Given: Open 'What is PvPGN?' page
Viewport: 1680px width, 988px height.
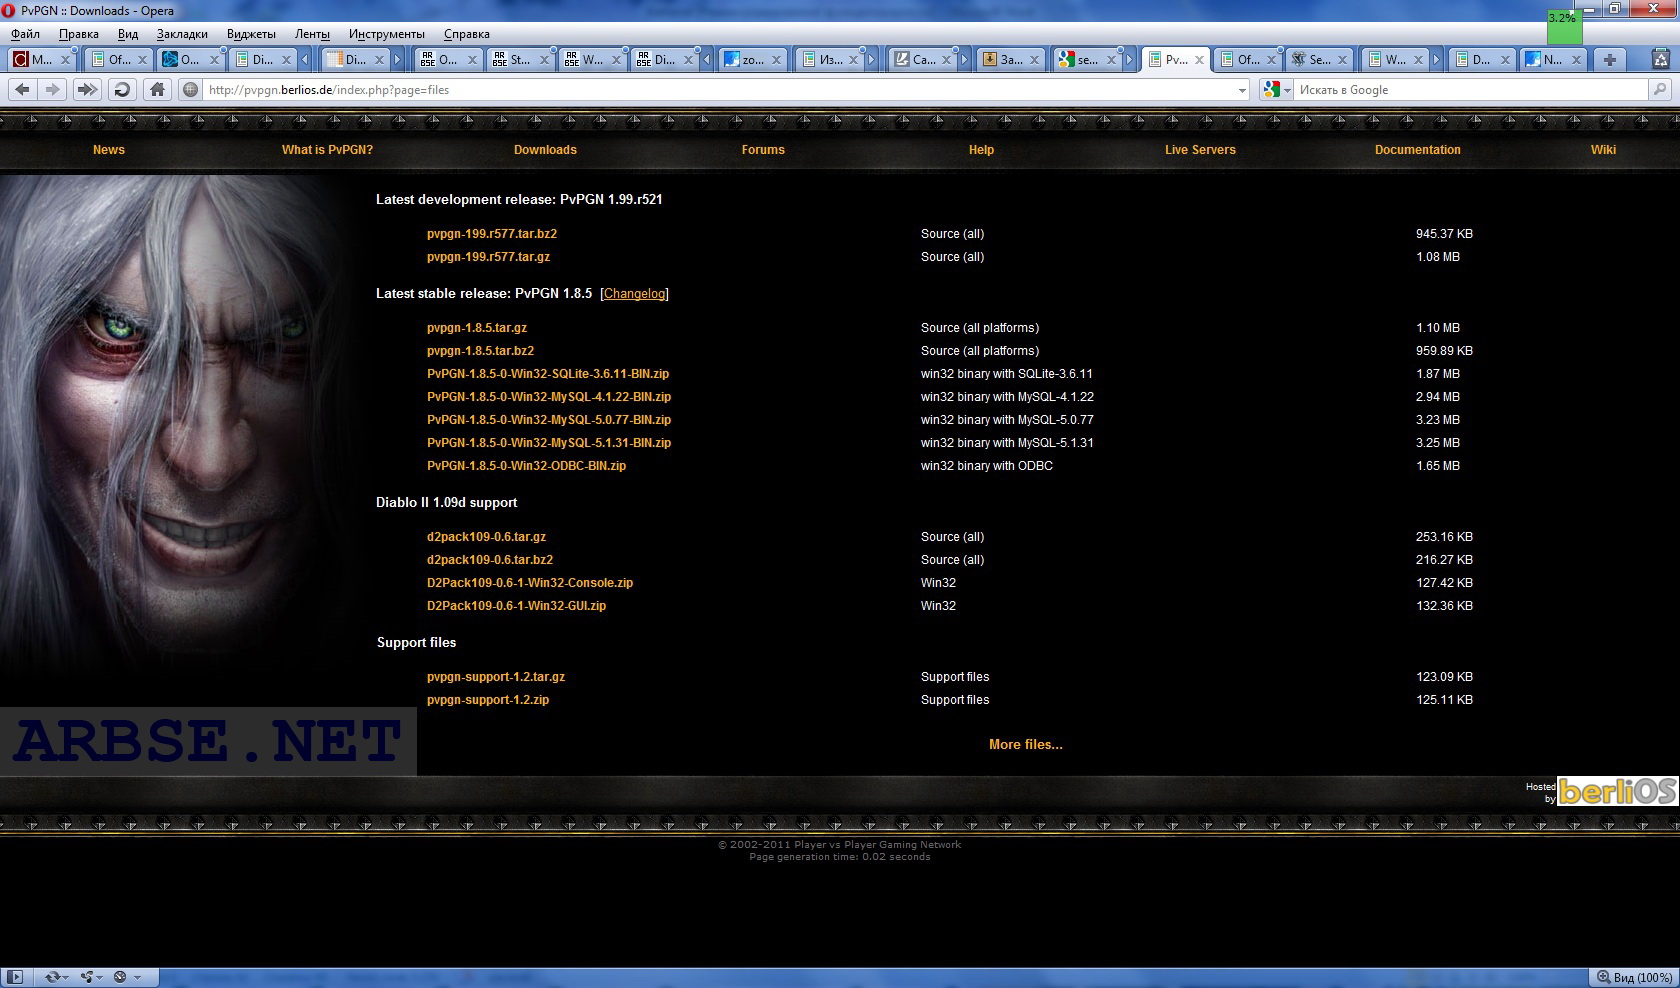Looking at the screenshot, I should click(x=327, y=150).
